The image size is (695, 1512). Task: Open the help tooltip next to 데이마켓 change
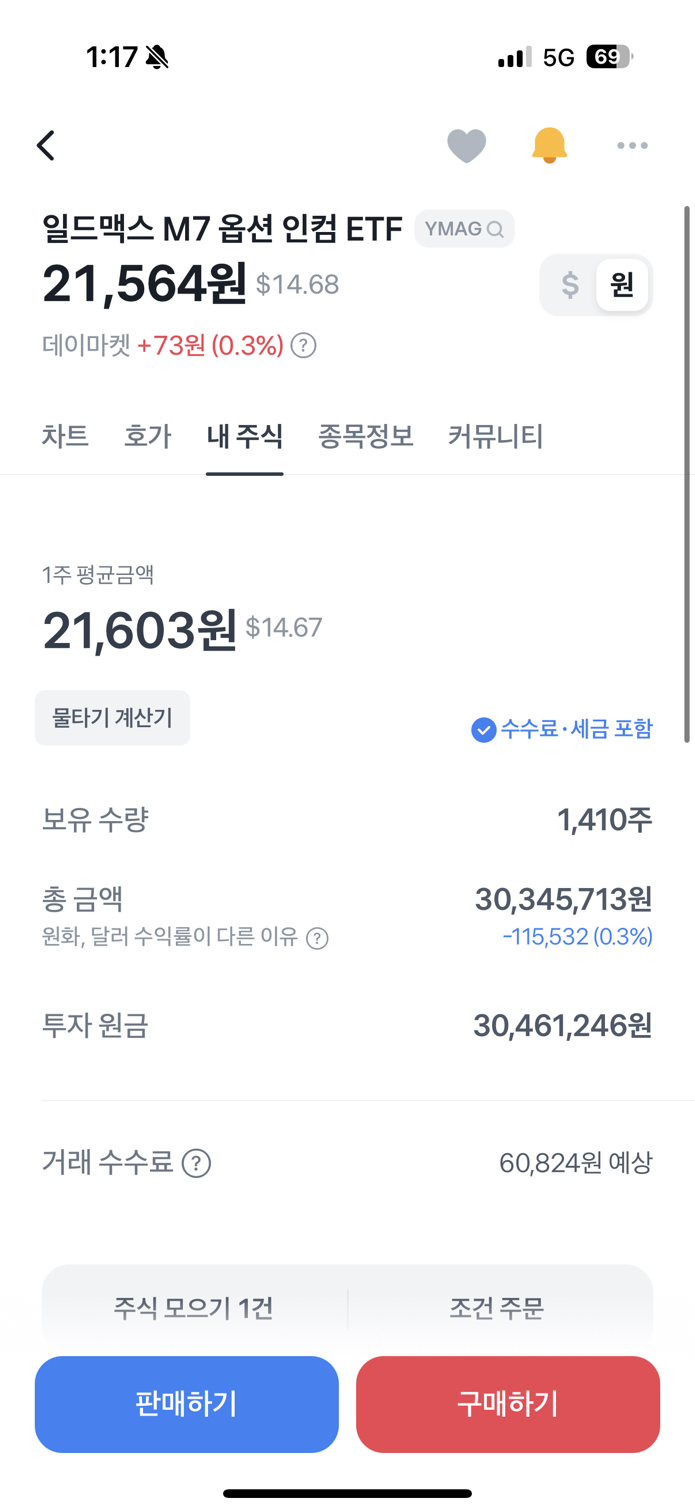coord(303,346)
